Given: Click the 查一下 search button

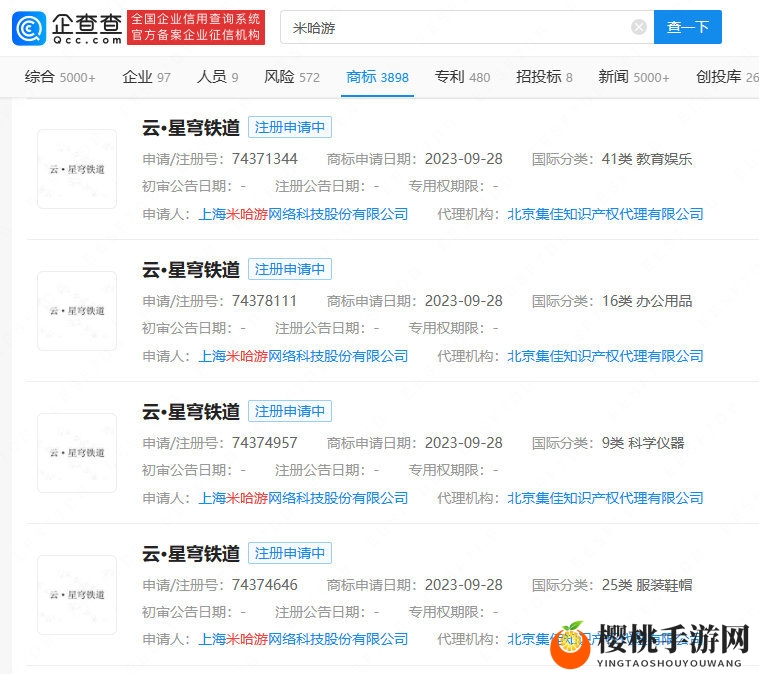Looking at the screenshot, I should [x=687, y=27].
